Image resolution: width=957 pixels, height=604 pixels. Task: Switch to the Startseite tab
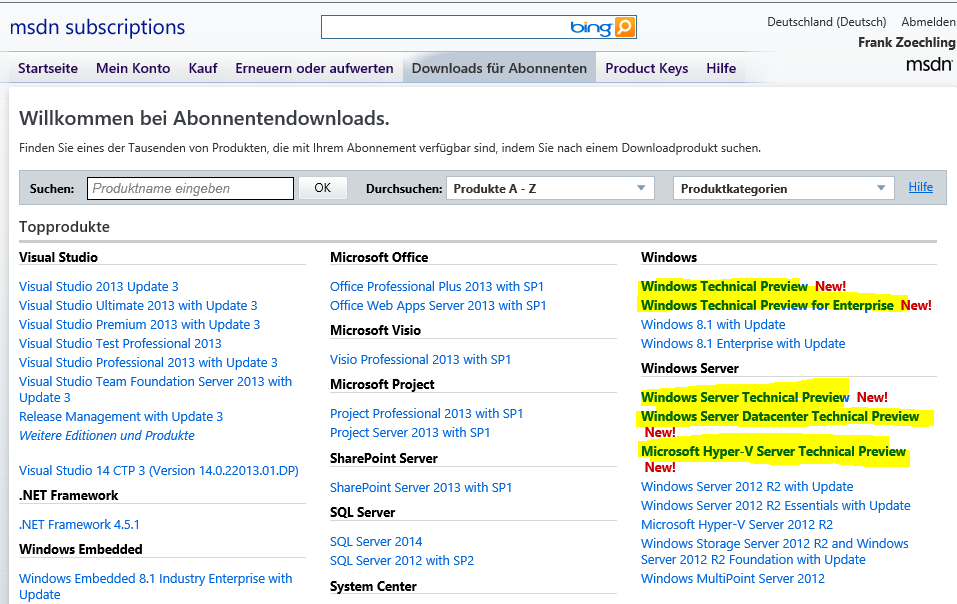point(48,68)
